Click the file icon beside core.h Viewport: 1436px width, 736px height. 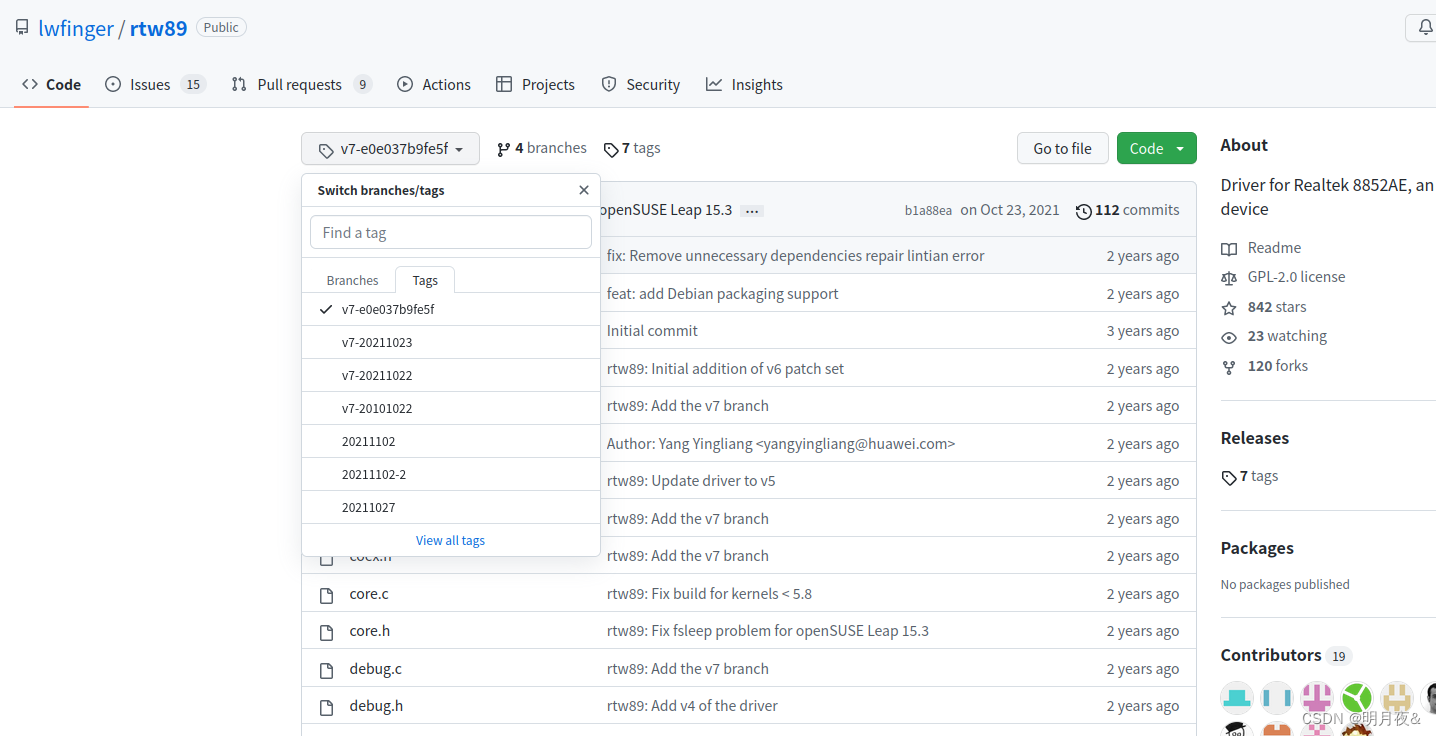(x=326, y=632)
